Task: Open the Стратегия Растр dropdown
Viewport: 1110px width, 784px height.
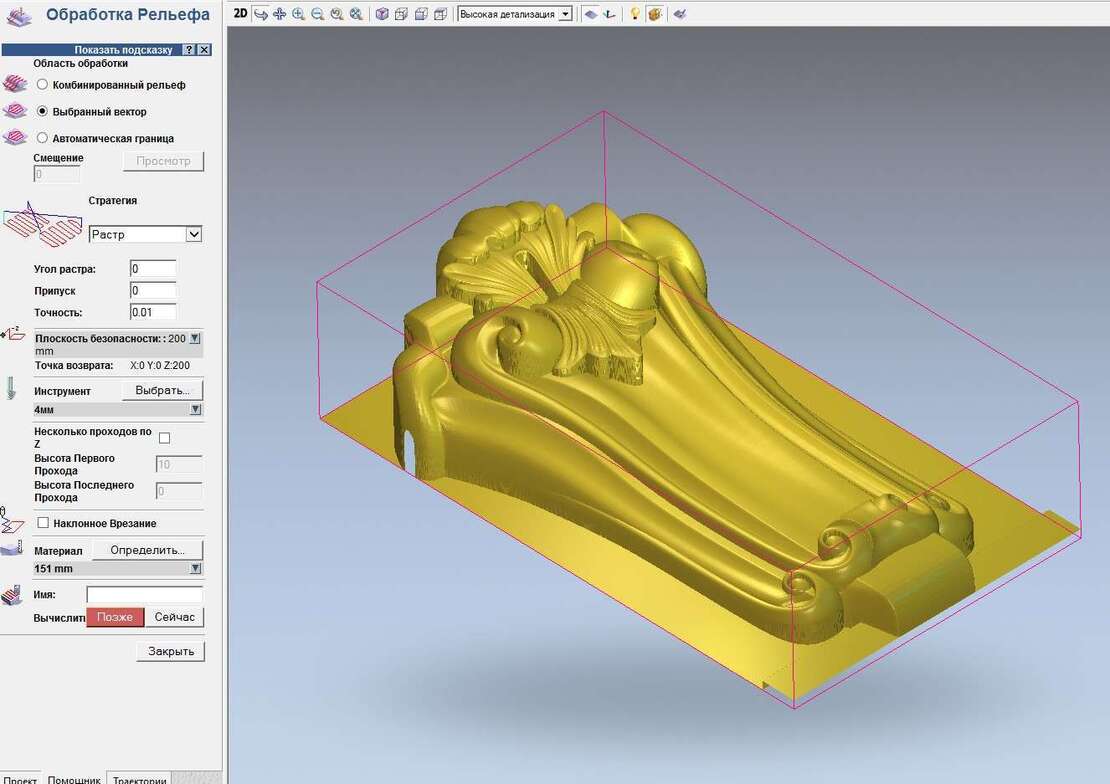Action: (x=146, y=234)
